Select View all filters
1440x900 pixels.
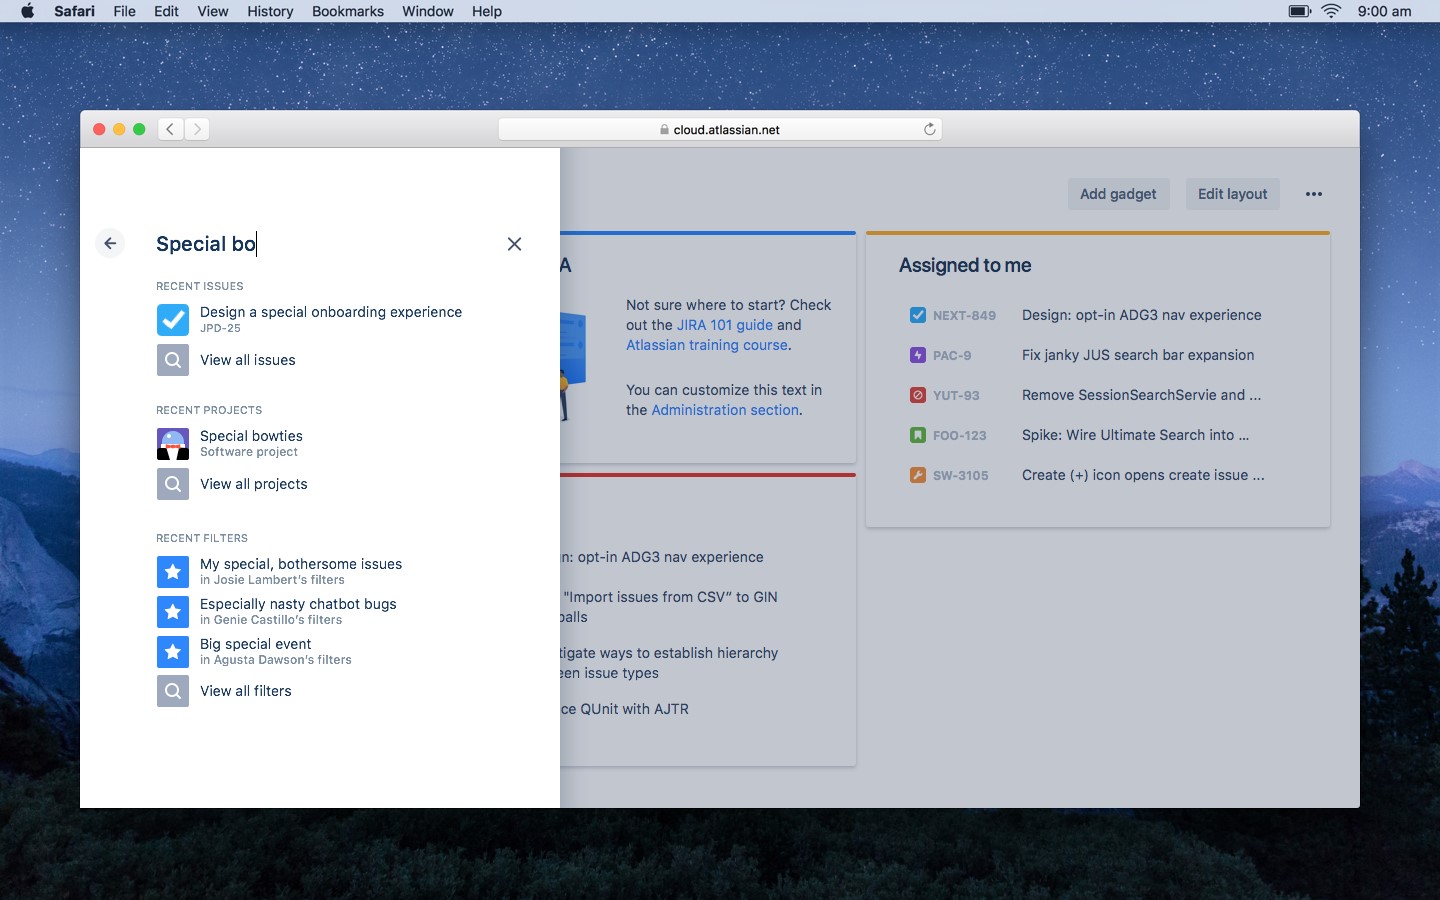[x=246, y=691]
